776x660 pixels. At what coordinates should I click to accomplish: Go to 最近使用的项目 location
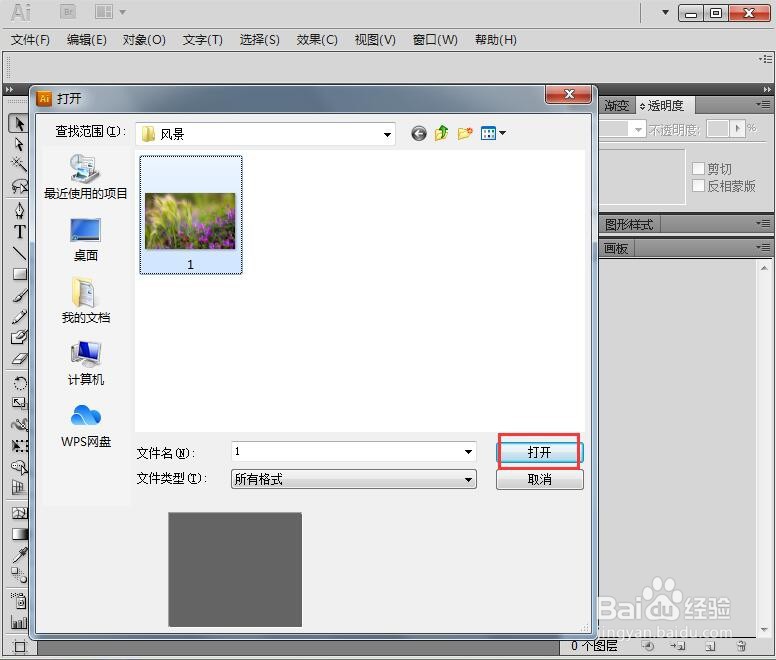pos(86,177)
